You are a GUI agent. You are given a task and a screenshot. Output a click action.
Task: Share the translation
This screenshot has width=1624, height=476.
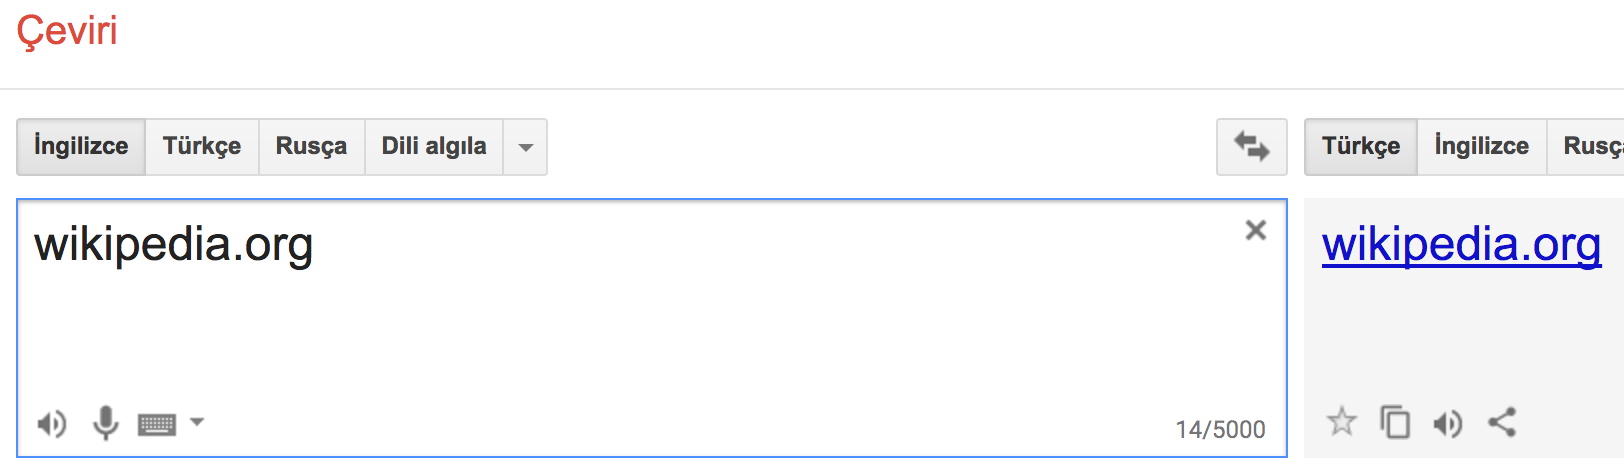[1502, 422]
